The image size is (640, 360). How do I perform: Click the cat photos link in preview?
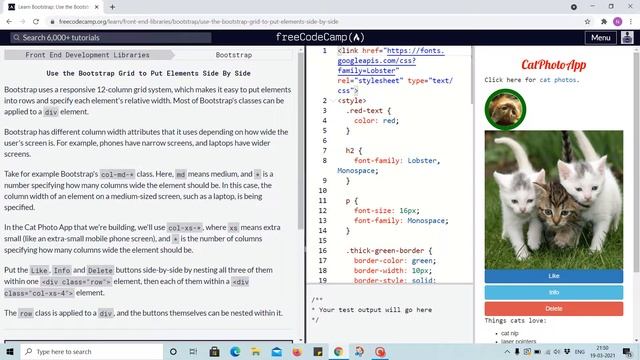(558, 80)
